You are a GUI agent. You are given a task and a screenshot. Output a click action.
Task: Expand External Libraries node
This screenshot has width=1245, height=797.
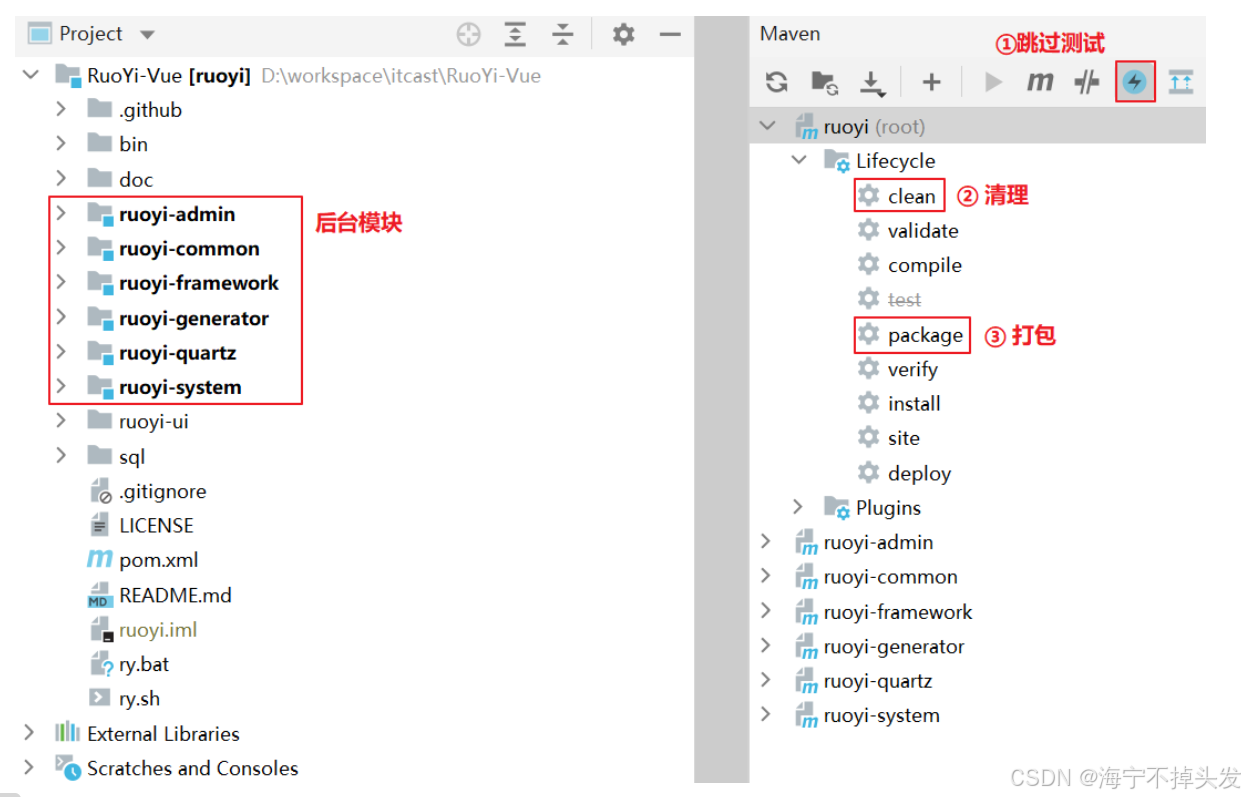tap(30, 733)
